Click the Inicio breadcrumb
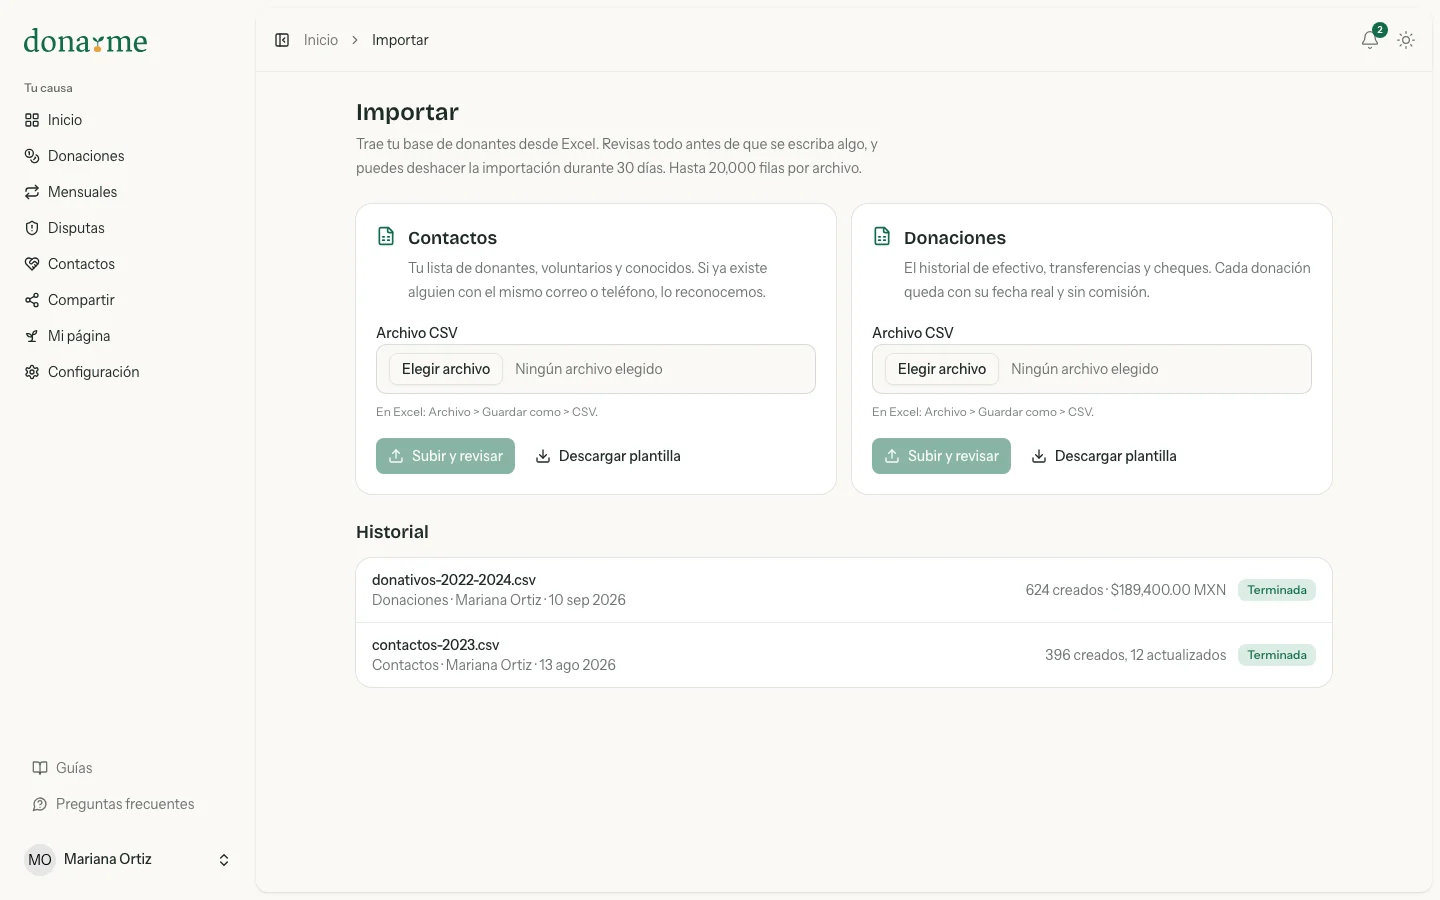The height and width of the screenshot is (900, 1440). (321, 40)
